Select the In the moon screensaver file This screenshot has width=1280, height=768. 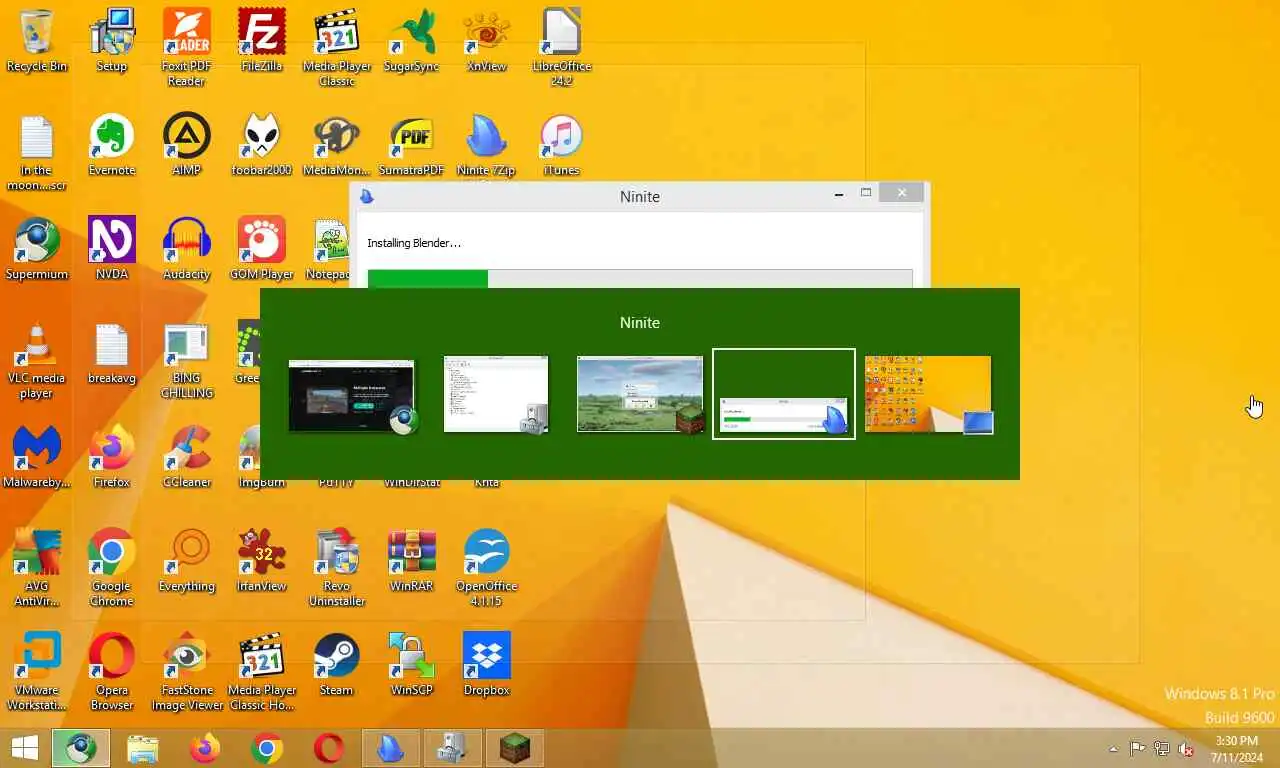(37, 152)
